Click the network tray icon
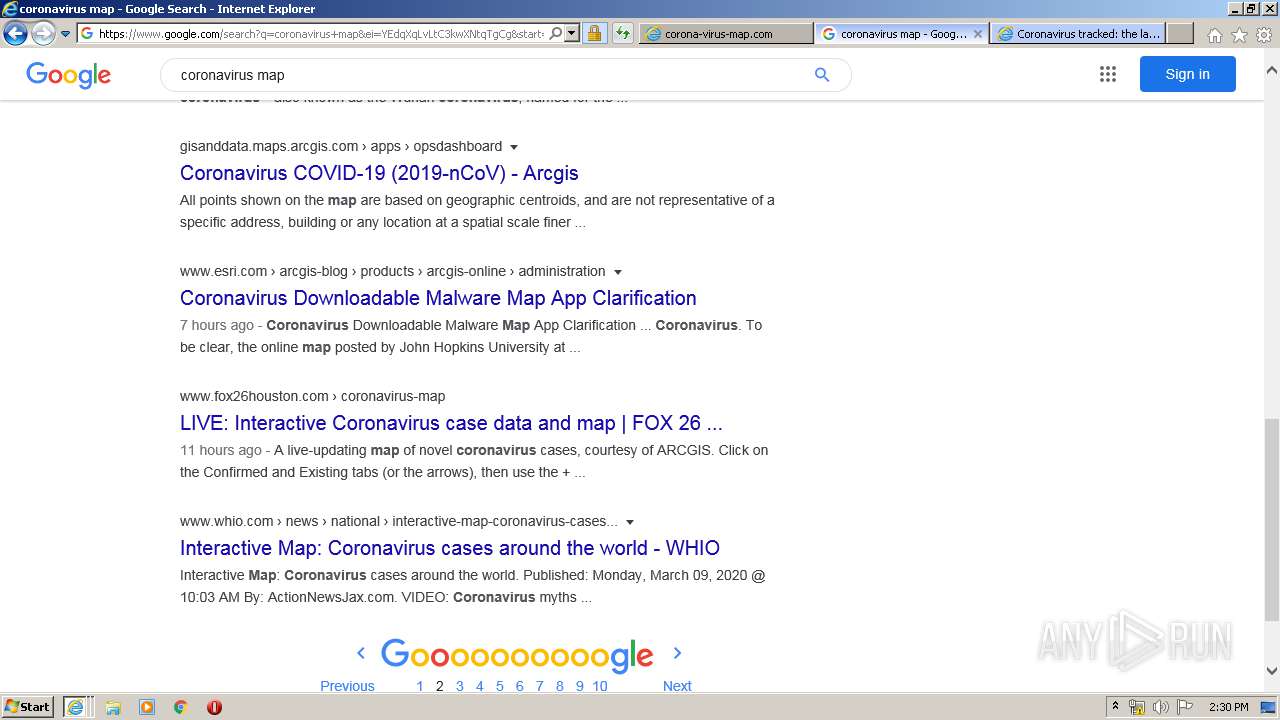Viewport: 1280px width, 720px height. pos(1137,707)
